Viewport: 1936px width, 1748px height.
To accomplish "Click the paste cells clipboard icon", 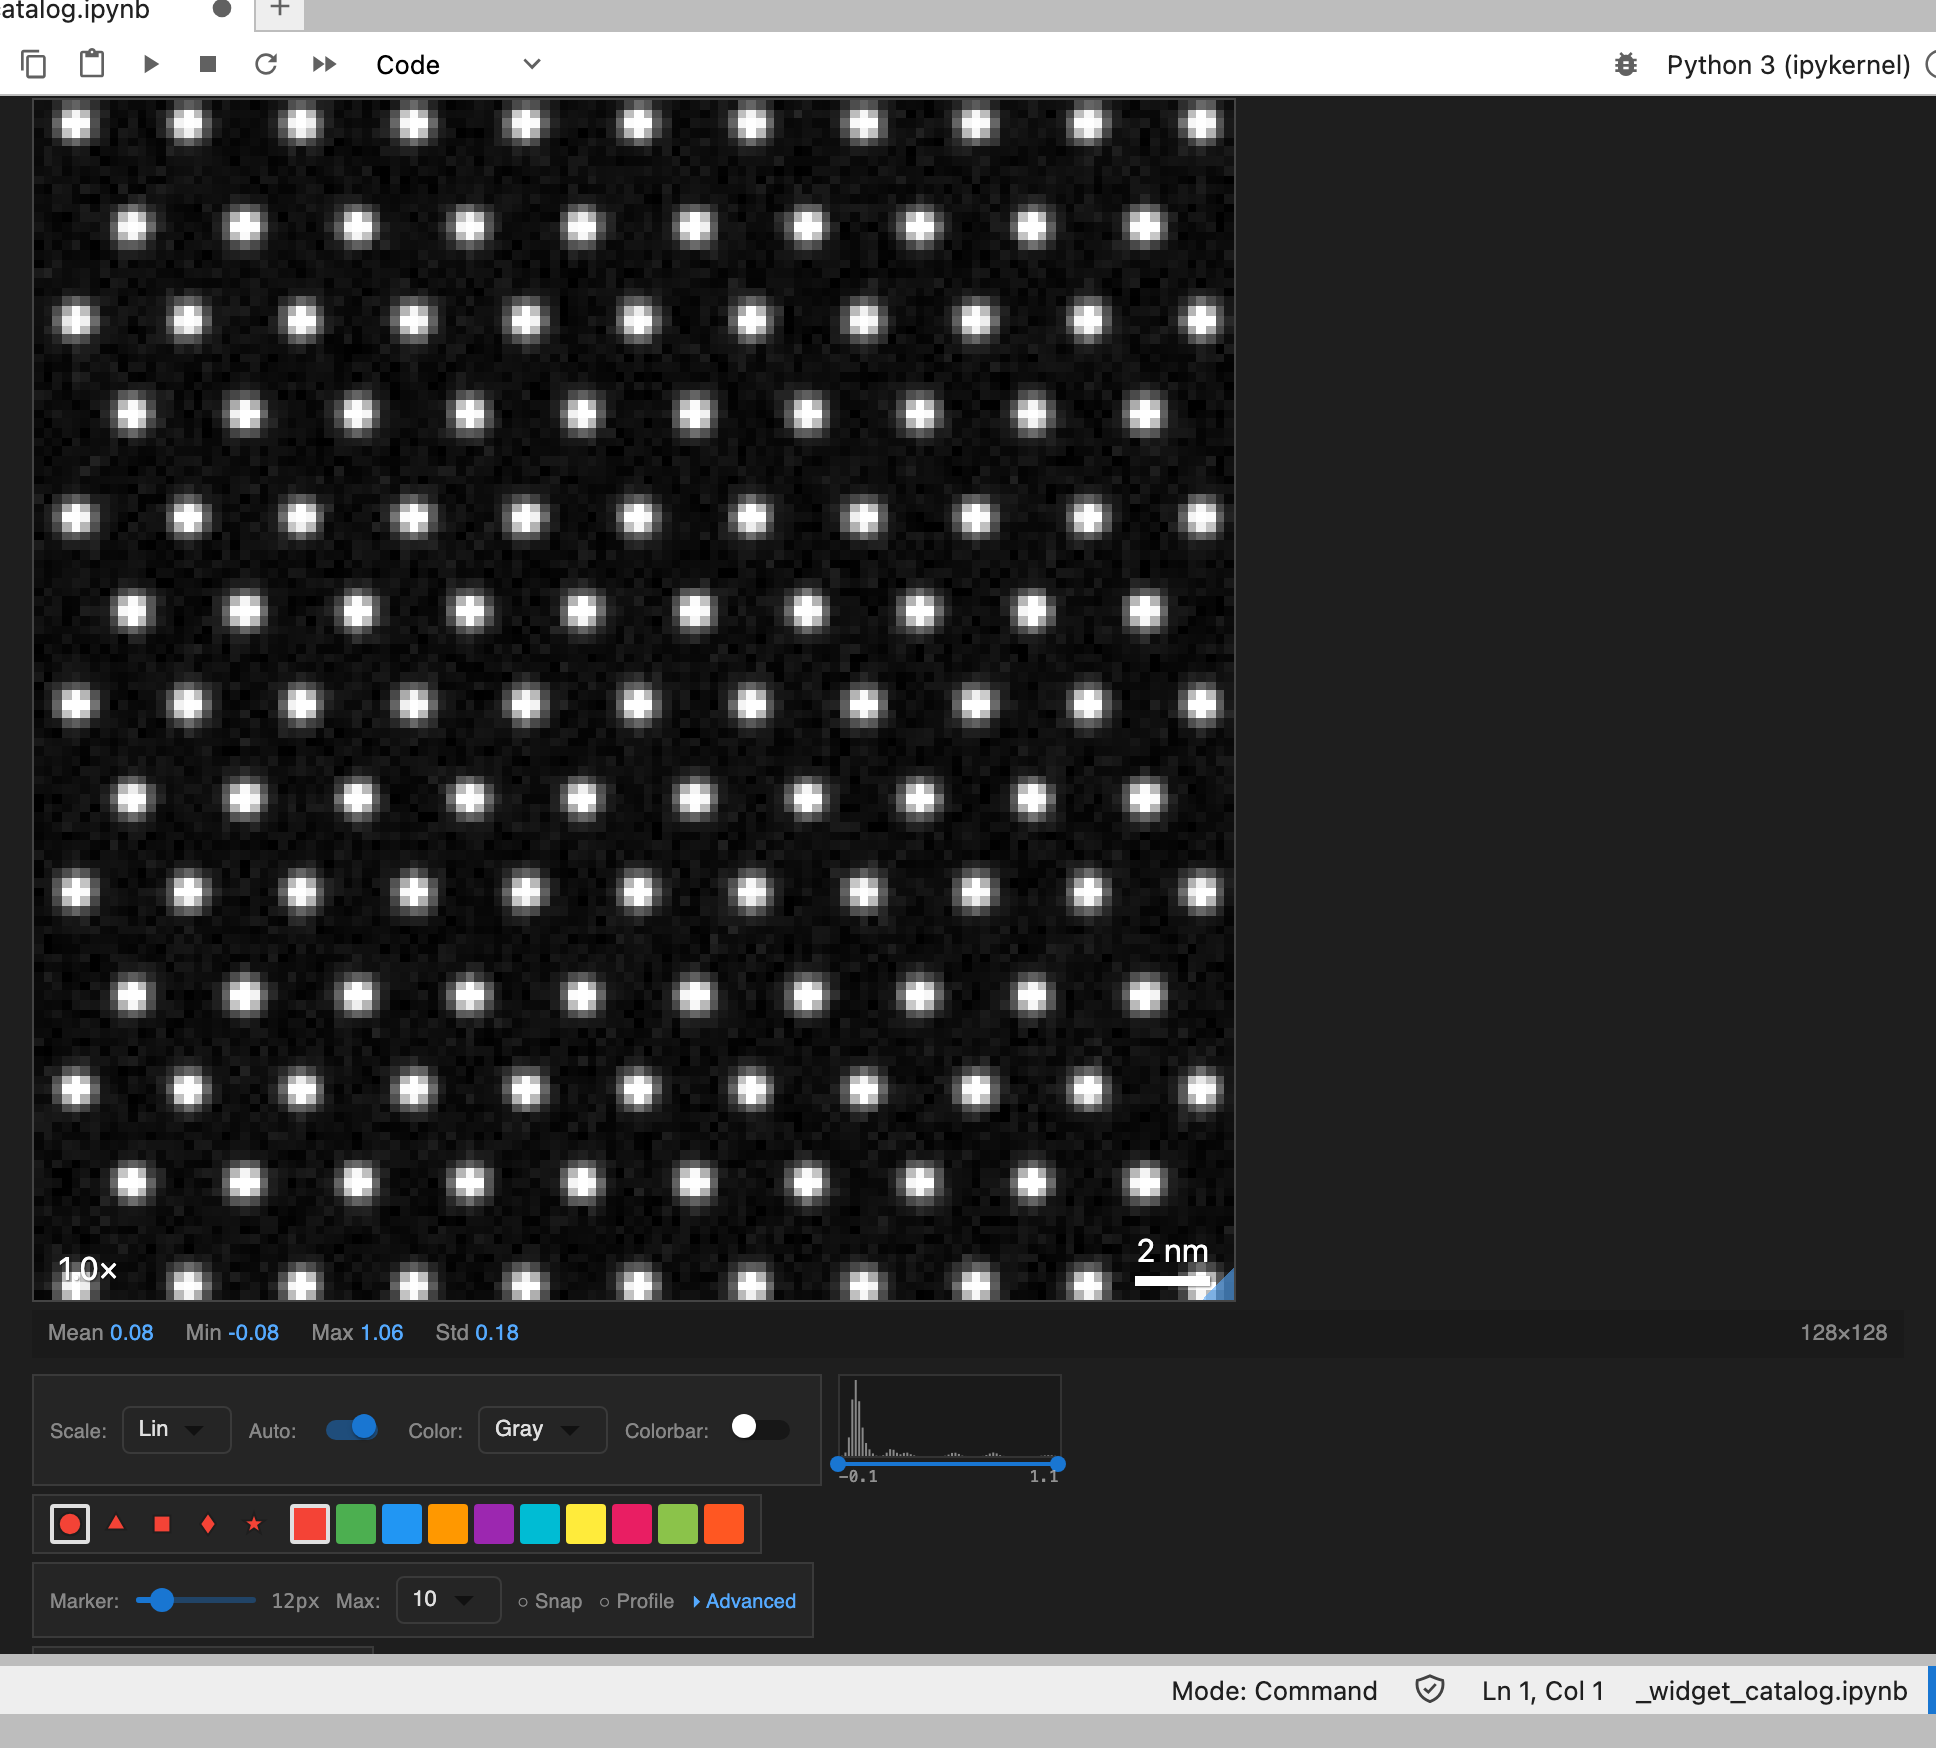I will pyautogui.click(x=92, y=64).
